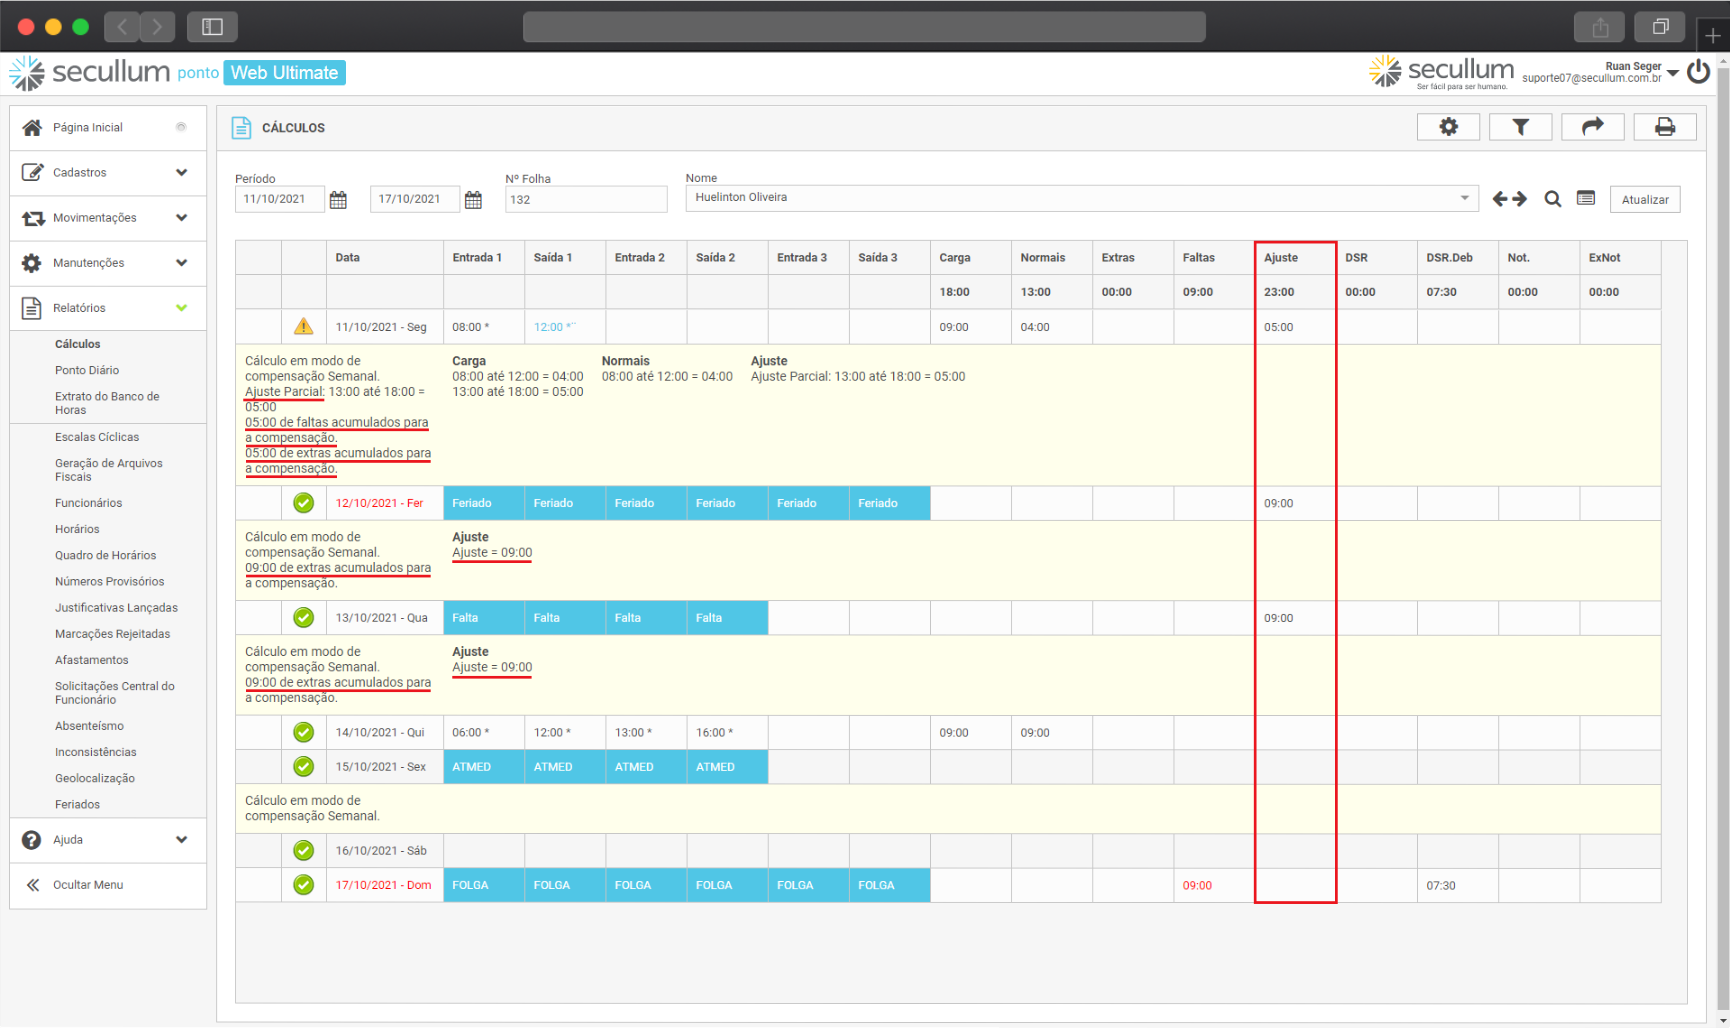Click the magnifier search icon beside Nome
The image size is (1730, 1028).
click(1552, 199)
